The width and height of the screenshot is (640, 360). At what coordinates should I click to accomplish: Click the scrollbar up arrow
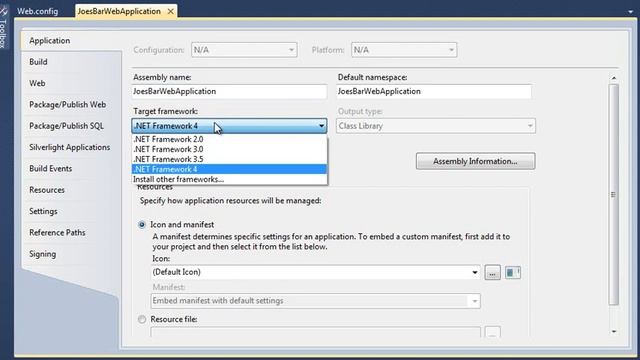click(613, 78)
